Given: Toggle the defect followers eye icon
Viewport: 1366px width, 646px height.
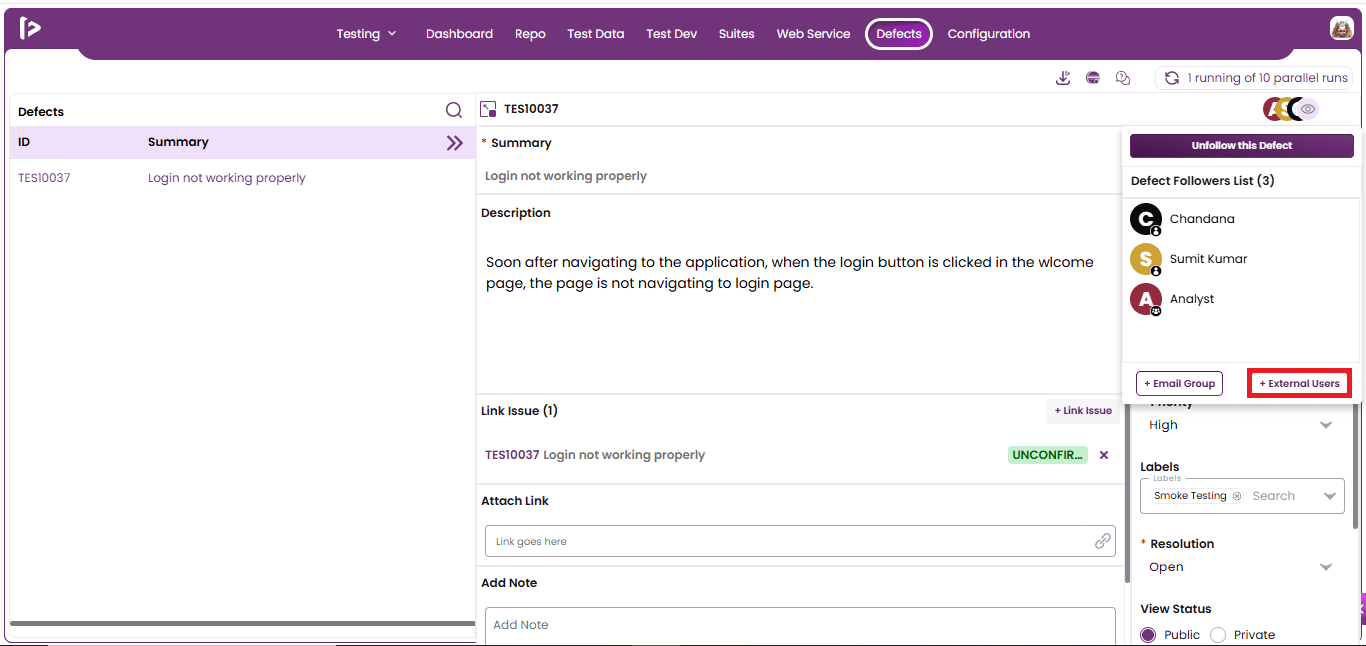Looking at the screenshot, I should coord(1307,109).
